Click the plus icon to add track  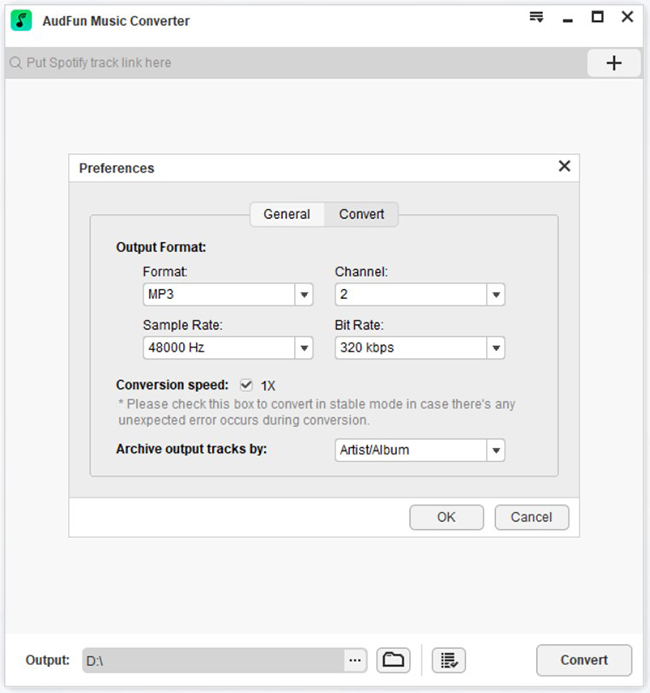tap(614, 63)
